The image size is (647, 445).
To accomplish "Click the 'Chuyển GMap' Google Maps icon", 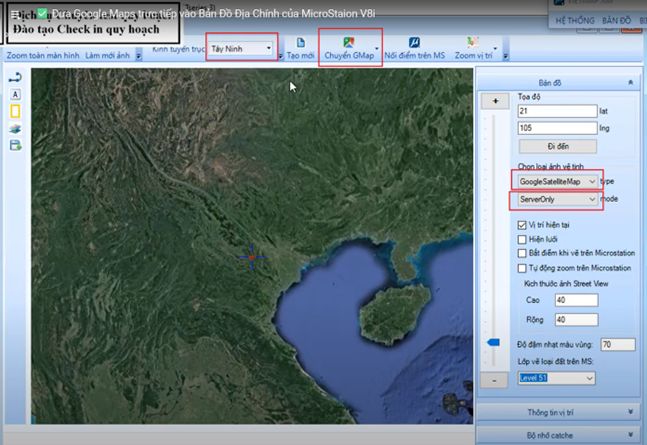I will pyautogui.click(x=349, y=42).
